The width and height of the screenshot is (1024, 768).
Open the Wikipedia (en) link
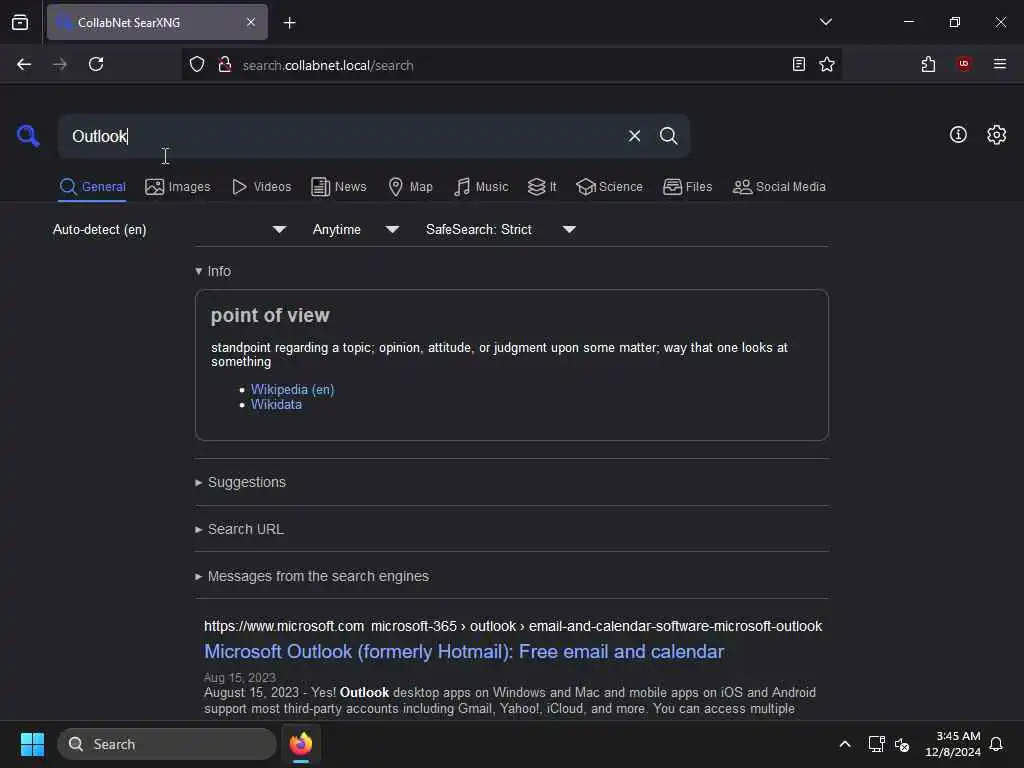click(293, 389)
